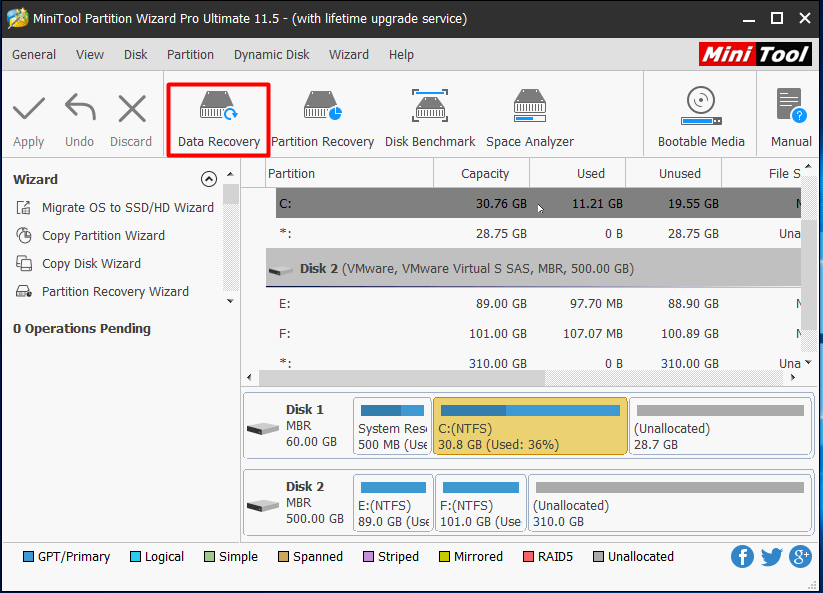Open MiniTool's Facebook page icon

[x=742, y=556]
